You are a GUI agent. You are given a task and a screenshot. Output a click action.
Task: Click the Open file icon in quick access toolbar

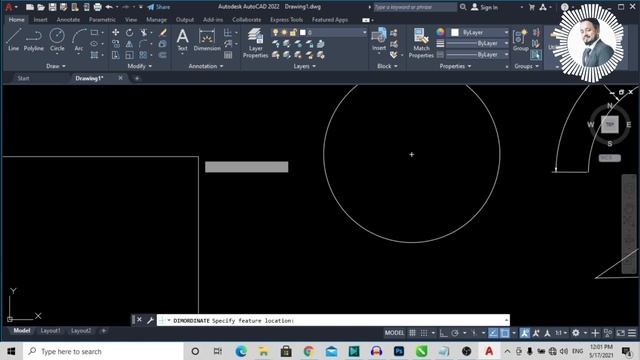tap(41, 7)
